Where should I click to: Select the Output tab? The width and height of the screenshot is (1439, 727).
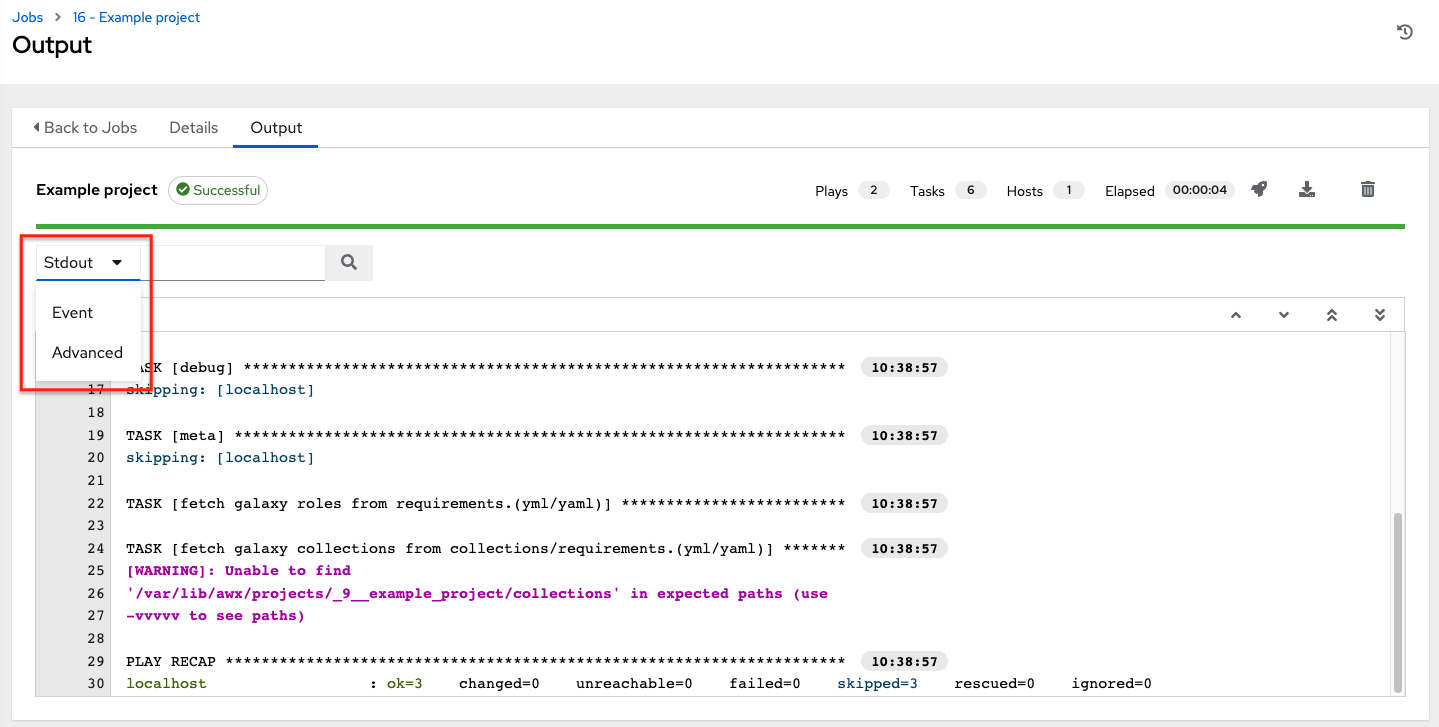pyautogui.click(x=275, y=127)
